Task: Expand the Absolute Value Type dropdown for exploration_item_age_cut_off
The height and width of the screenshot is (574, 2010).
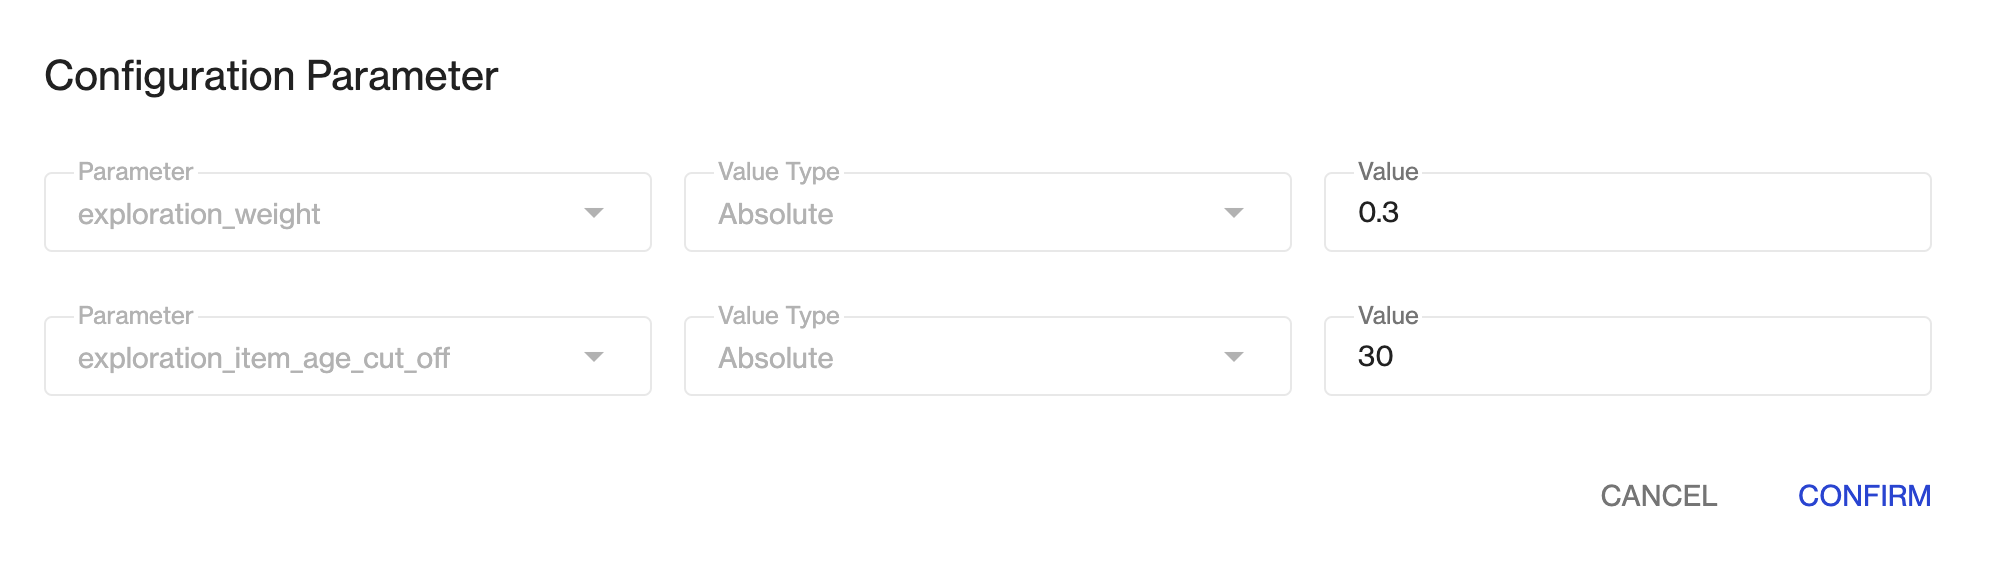Action: click(x=987, y=357)
